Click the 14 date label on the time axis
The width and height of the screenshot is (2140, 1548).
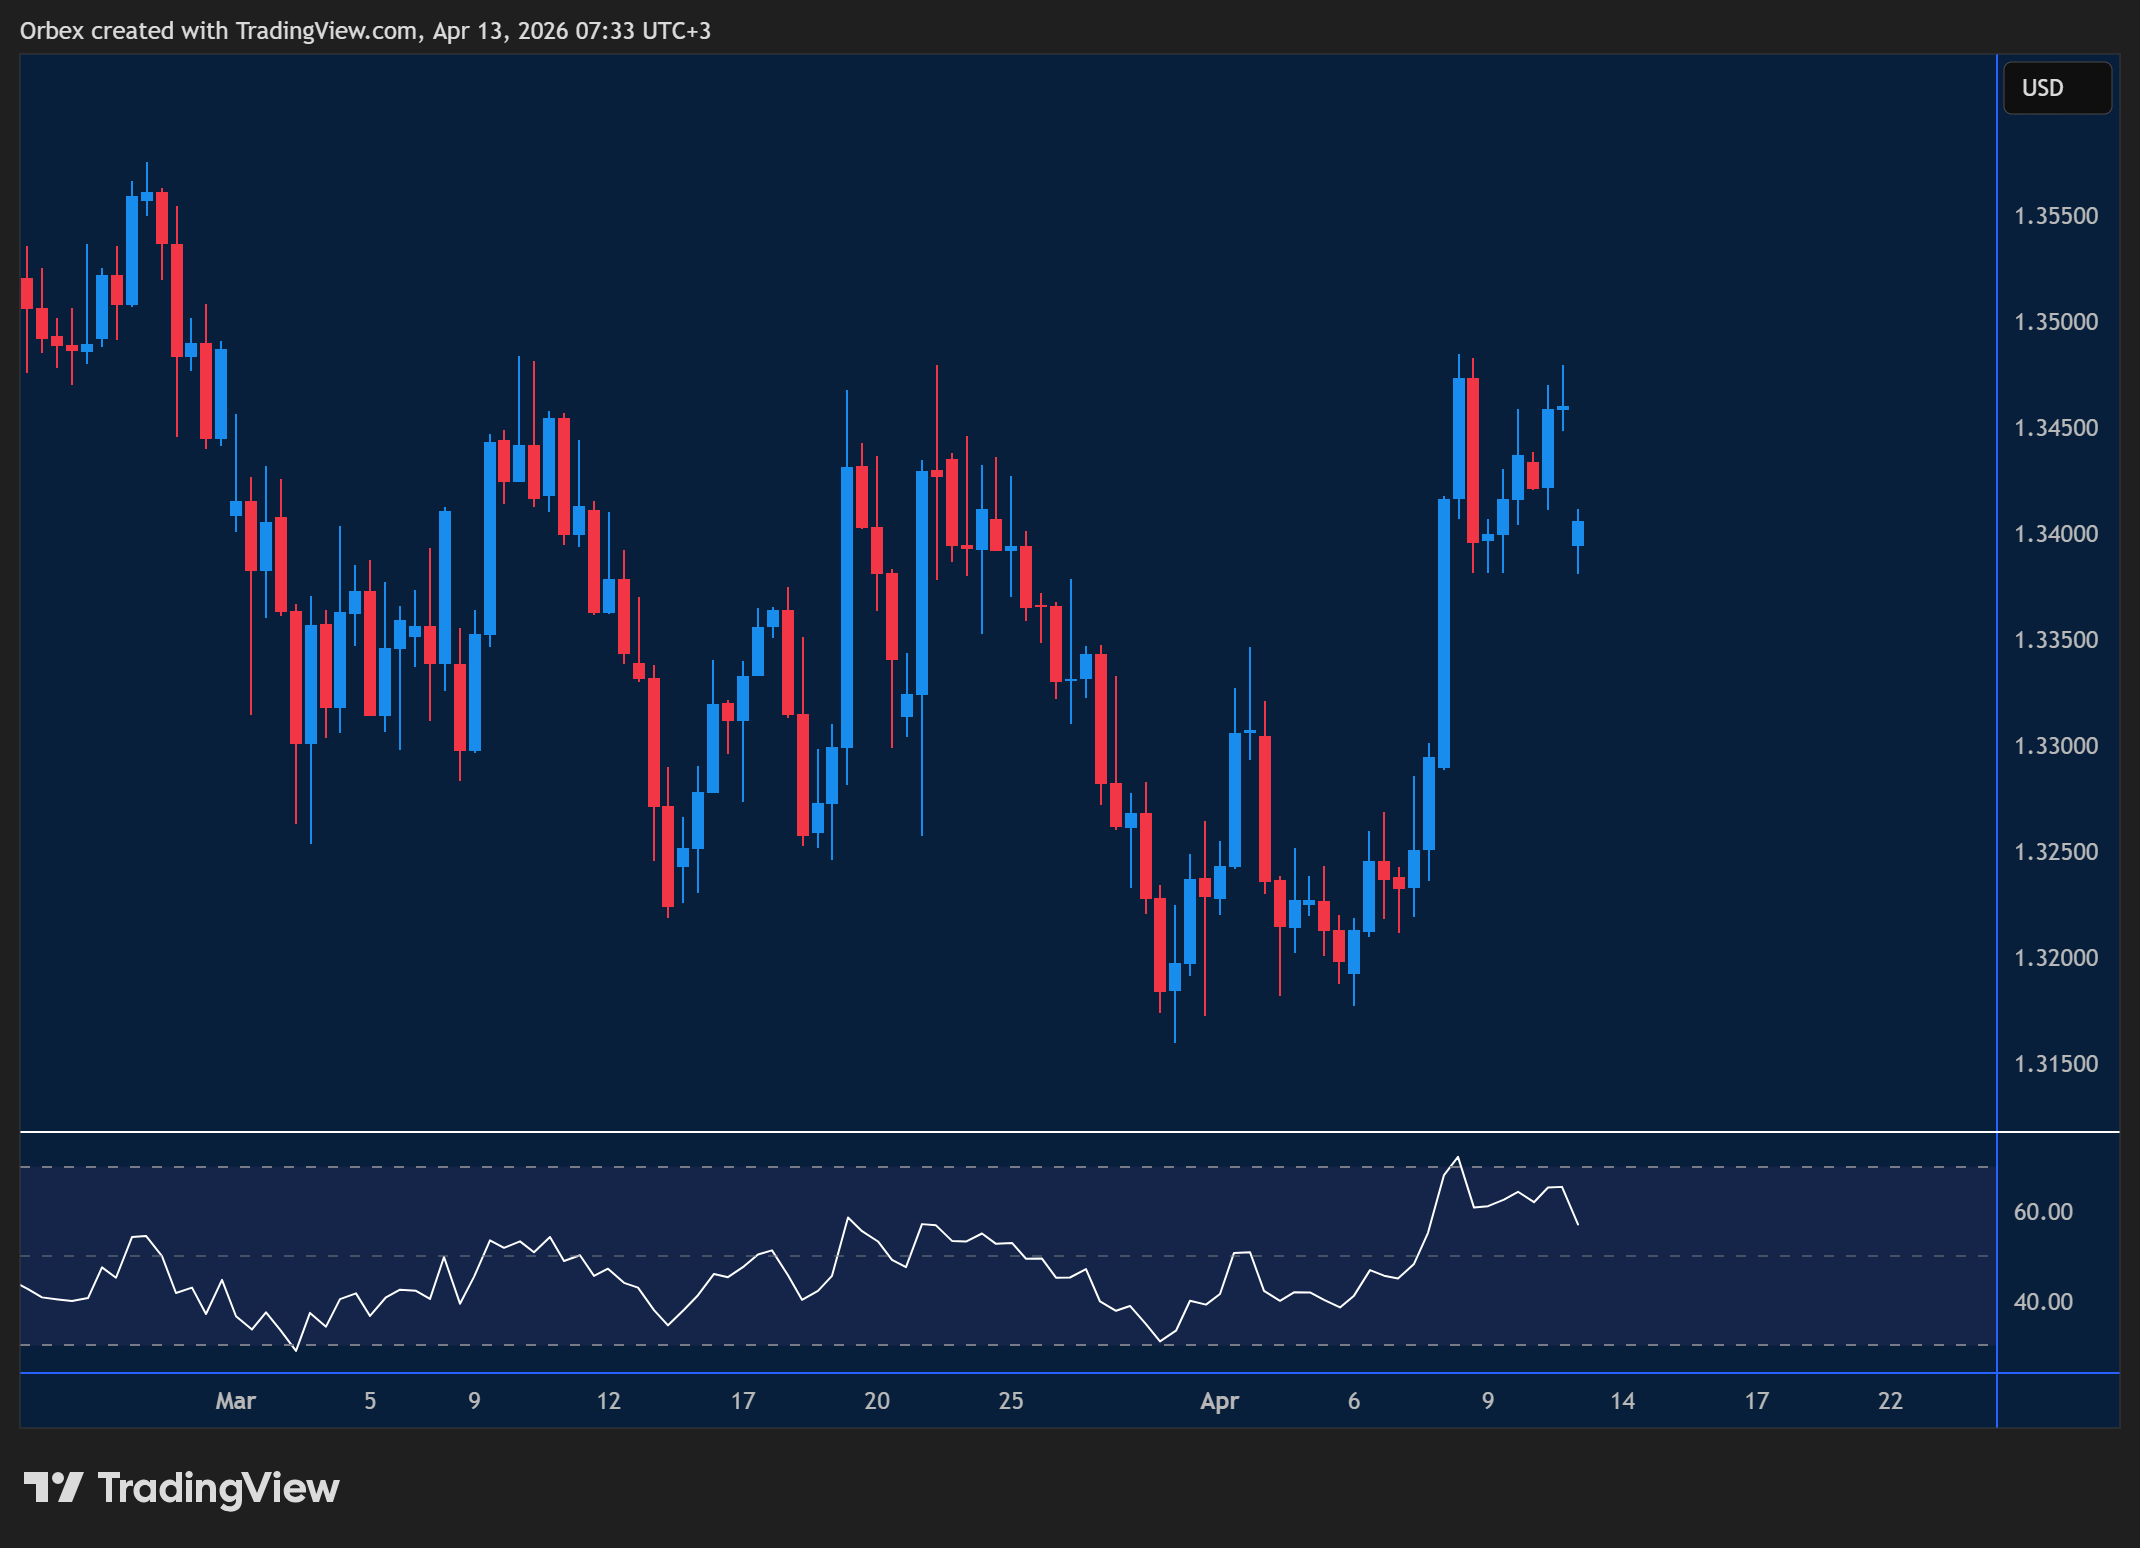[x=1623, y=1401]
